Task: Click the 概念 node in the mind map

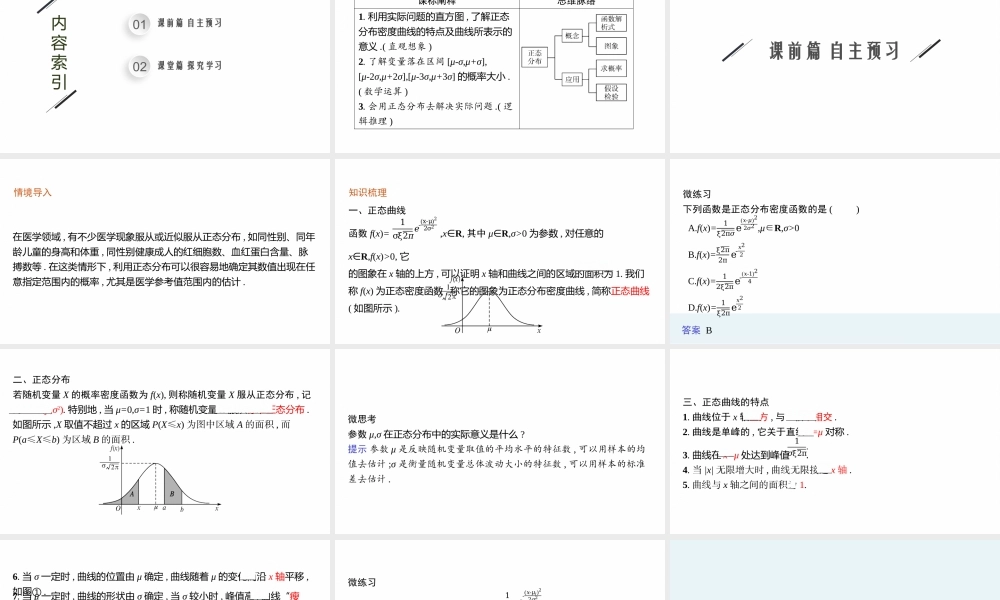Action: point(571,36)
